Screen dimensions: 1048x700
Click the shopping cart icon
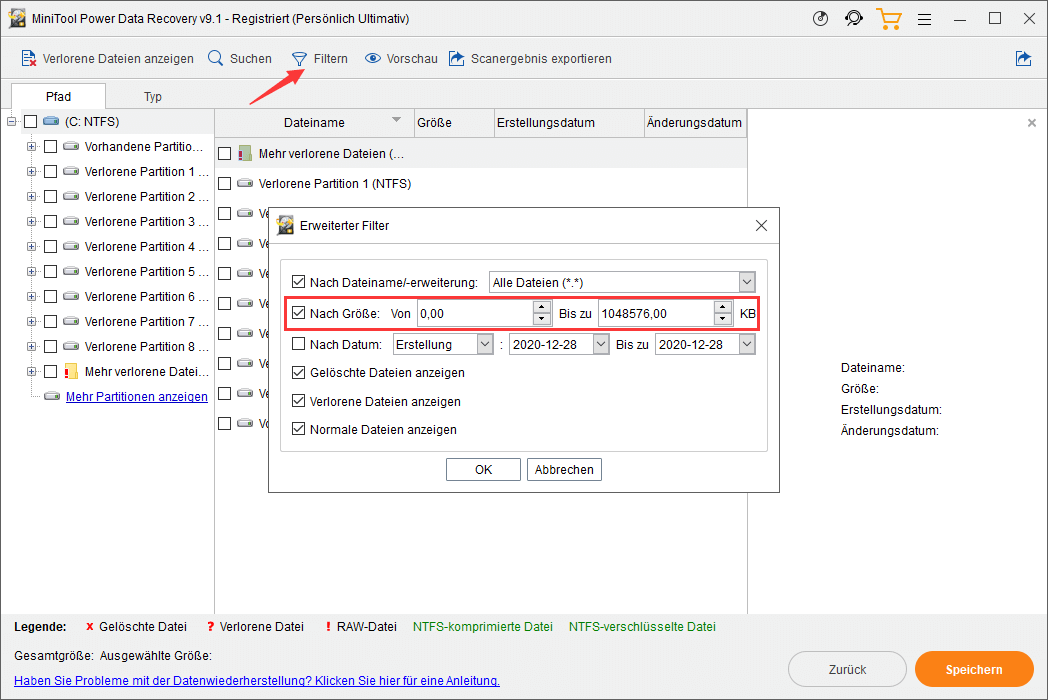(x=889, y=19)
